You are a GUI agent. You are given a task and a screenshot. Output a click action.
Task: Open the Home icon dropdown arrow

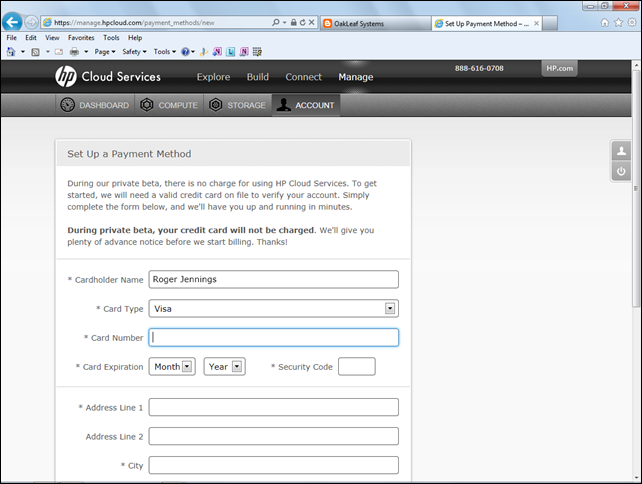[x=23, y=52]
